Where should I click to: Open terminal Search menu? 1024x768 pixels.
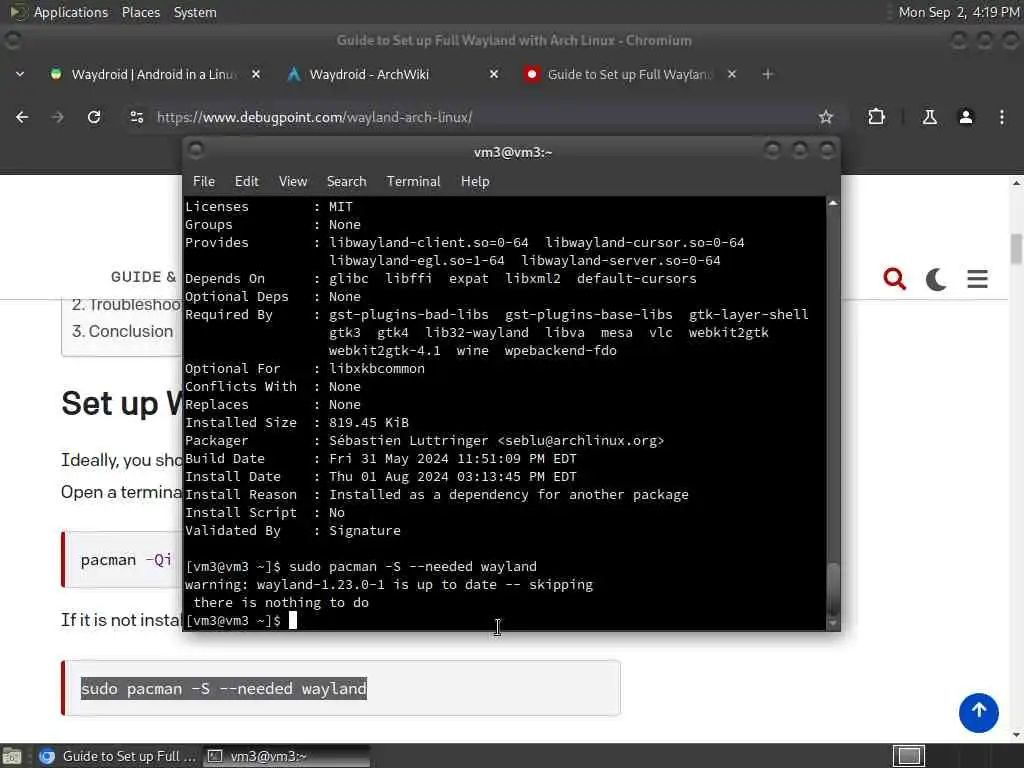coord(346,182)
